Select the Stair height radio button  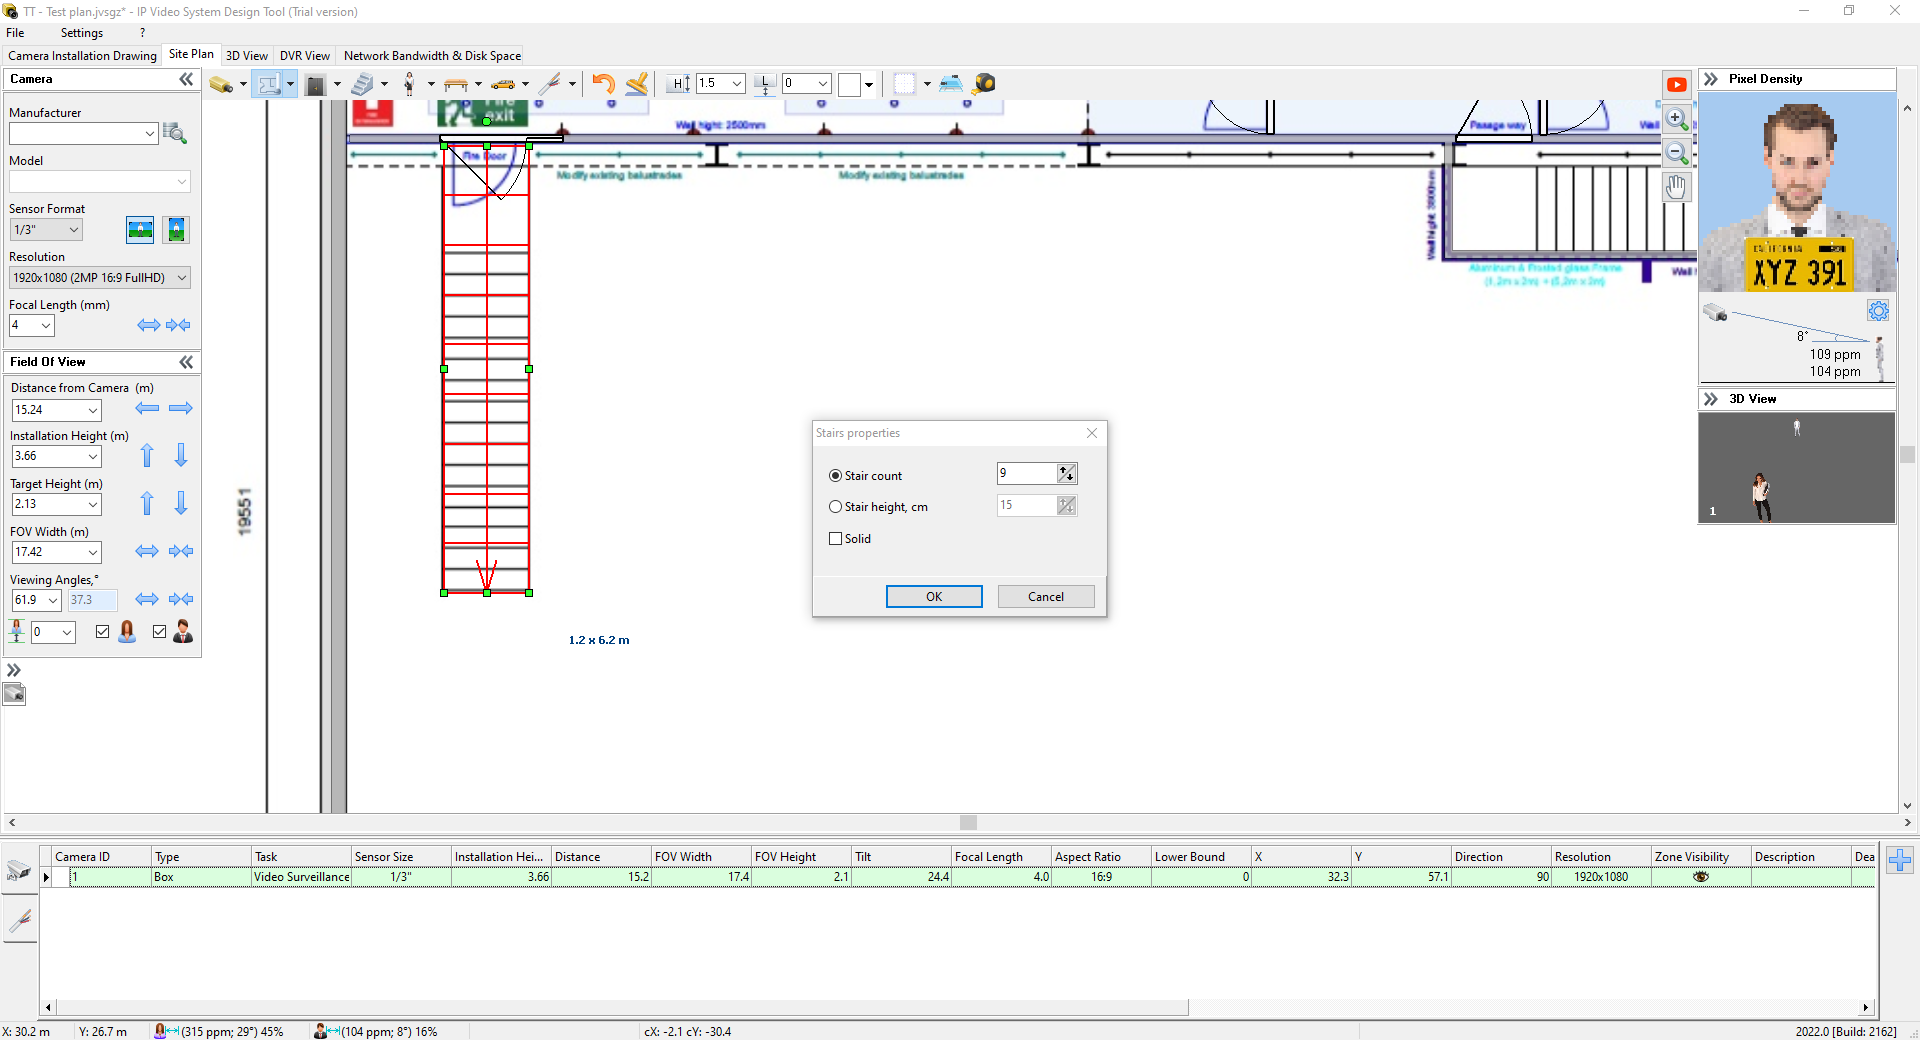(836, 507)
